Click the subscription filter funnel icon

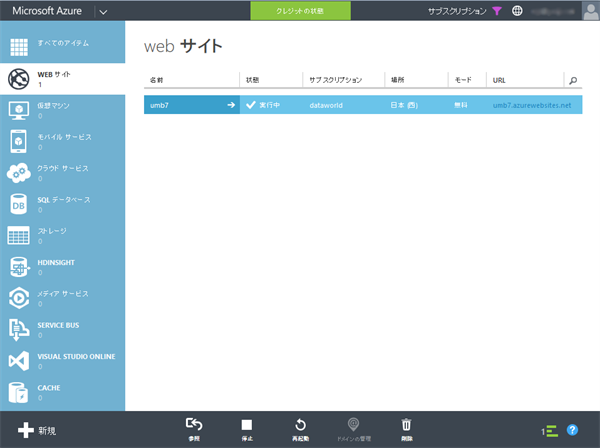497,11
